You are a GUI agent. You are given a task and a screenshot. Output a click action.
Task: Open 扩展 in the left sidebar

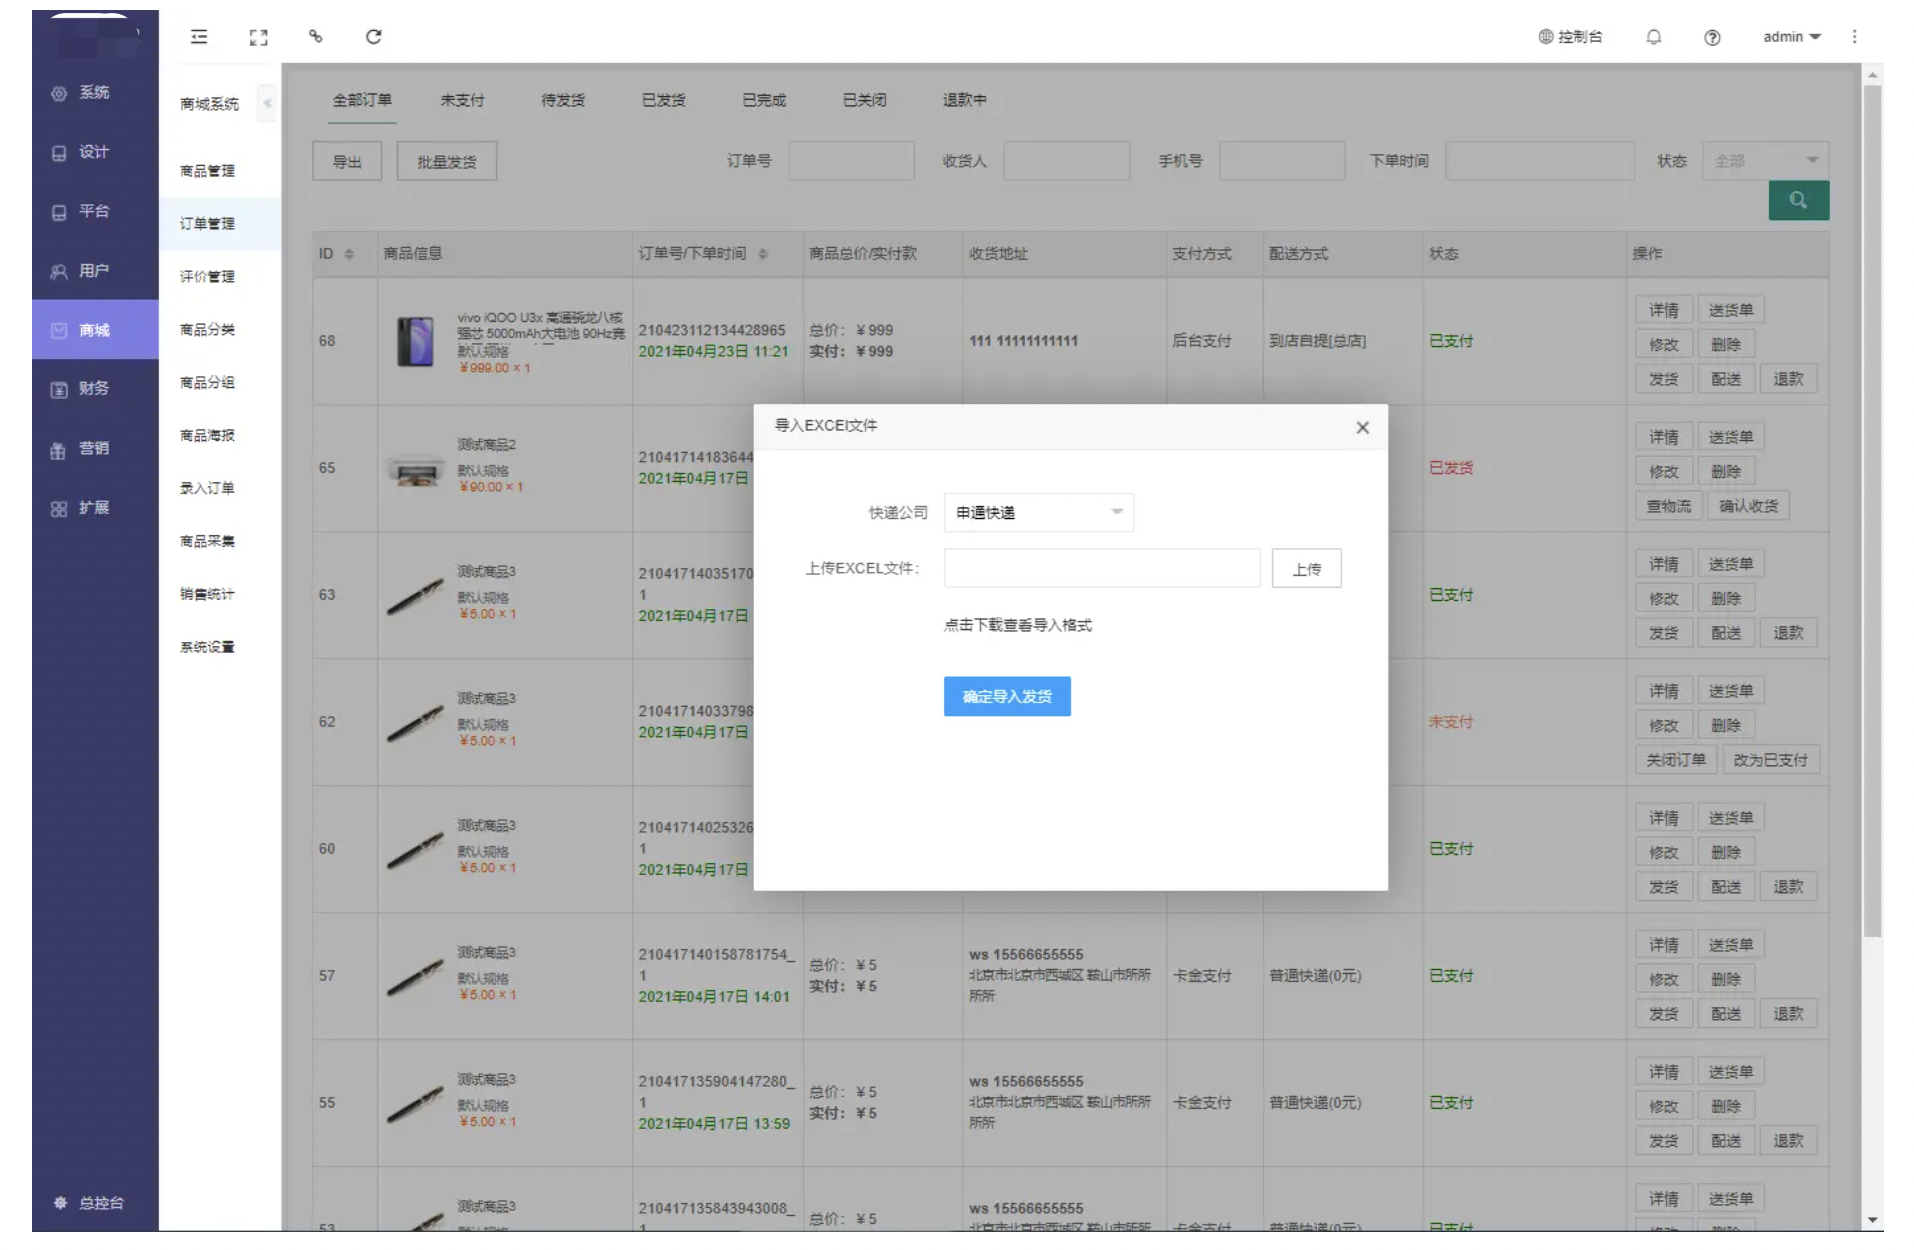click(x=95, y=507)
